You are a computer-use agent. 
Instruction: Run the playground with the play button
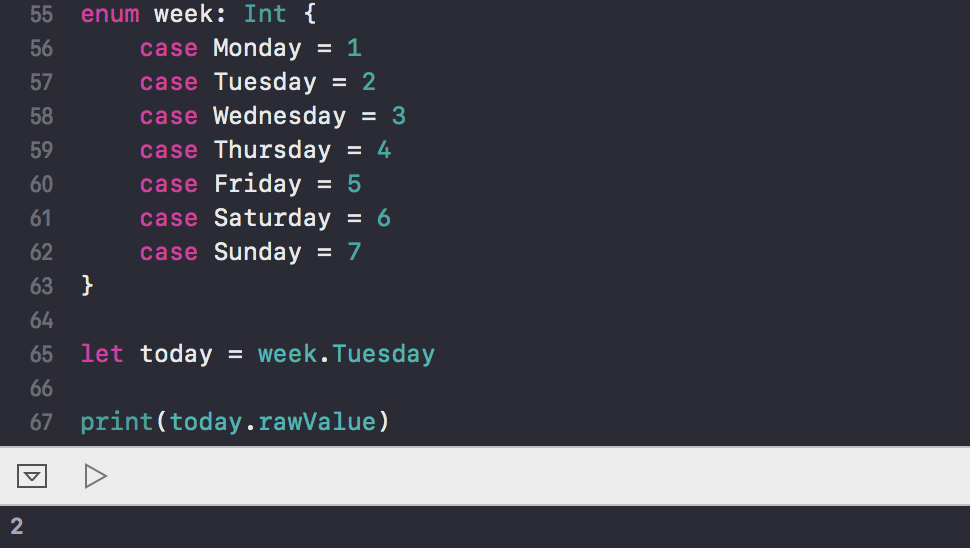coord(96,476)
